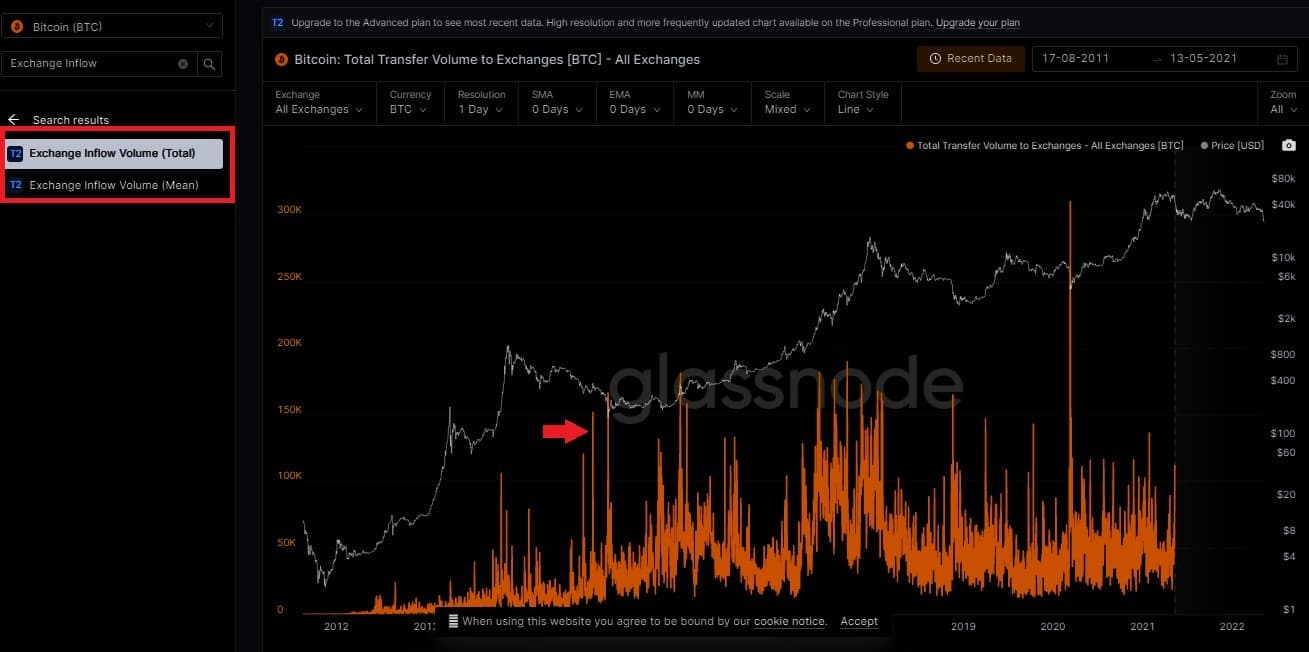
Task: Click the Recent Data button
Action: click(970, 59)
